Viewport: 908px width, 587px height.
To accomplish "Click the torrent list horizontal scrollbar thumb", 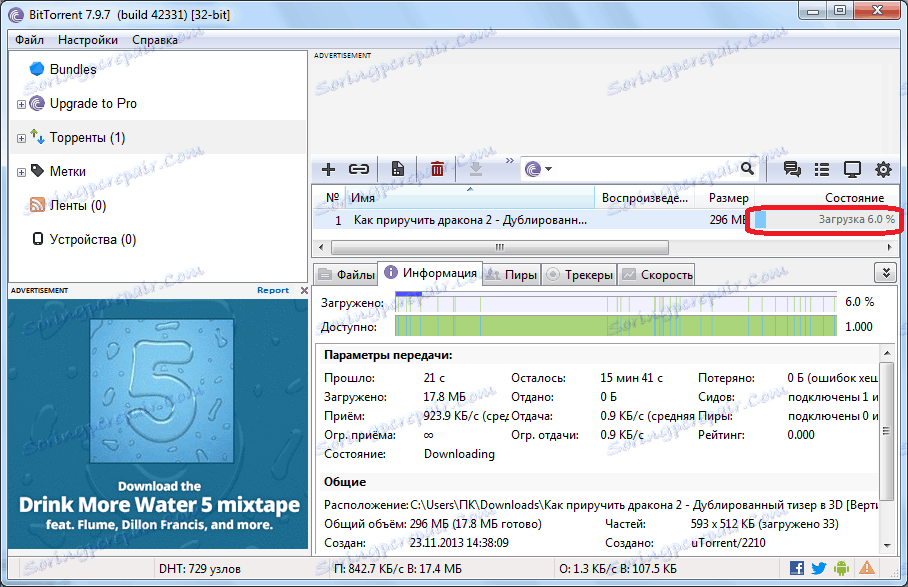I will [x=500, y=247].
